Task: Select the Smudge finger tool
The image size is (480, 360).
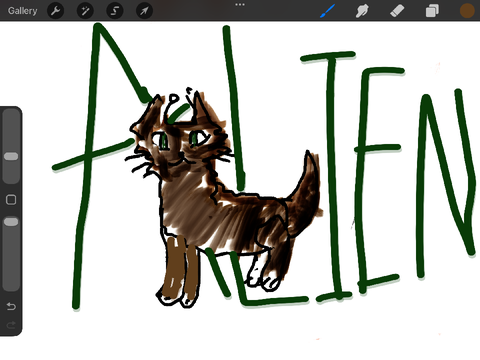Action: tap(362, 11)
